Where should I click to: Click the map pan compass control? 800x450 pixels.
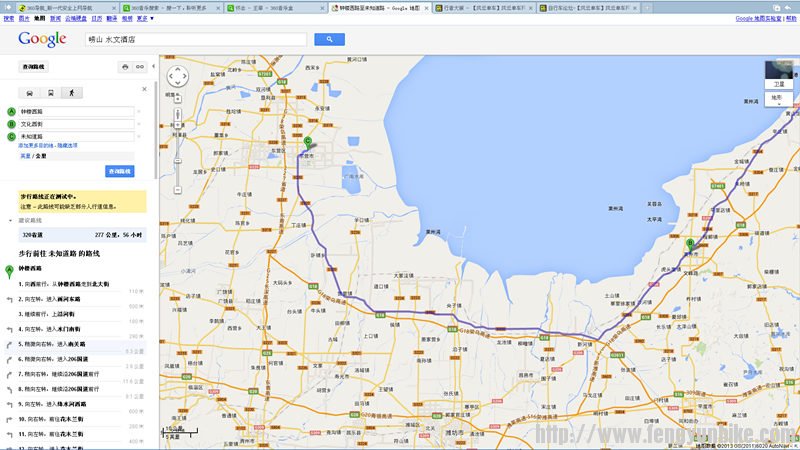[177, 76]
